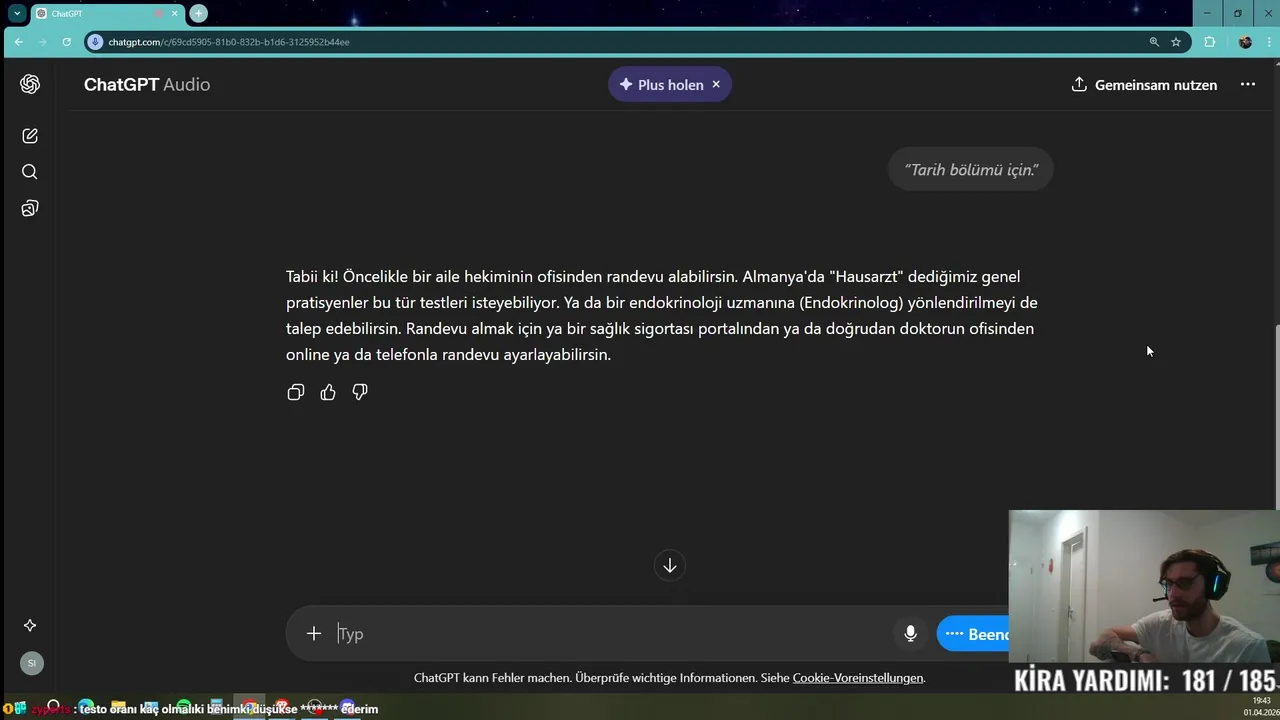Viewport: 1280px width, 720px height.
Task: End the voice session with Beenden button
Action: [974, 634]
